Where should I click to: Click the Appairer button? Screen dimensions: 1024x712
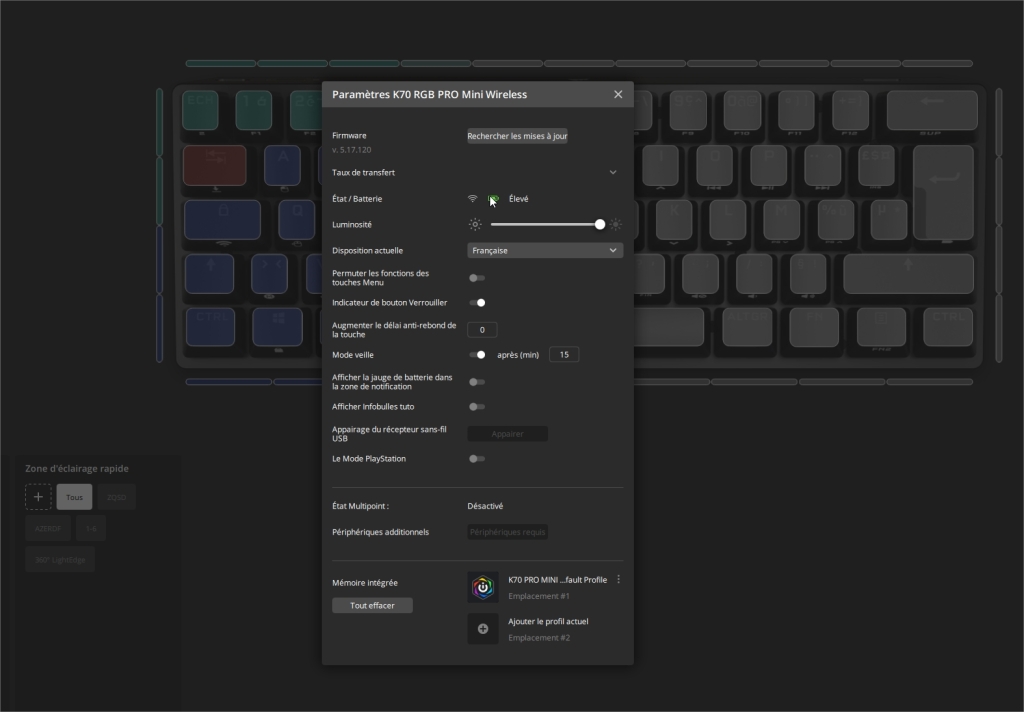point(507,434)
